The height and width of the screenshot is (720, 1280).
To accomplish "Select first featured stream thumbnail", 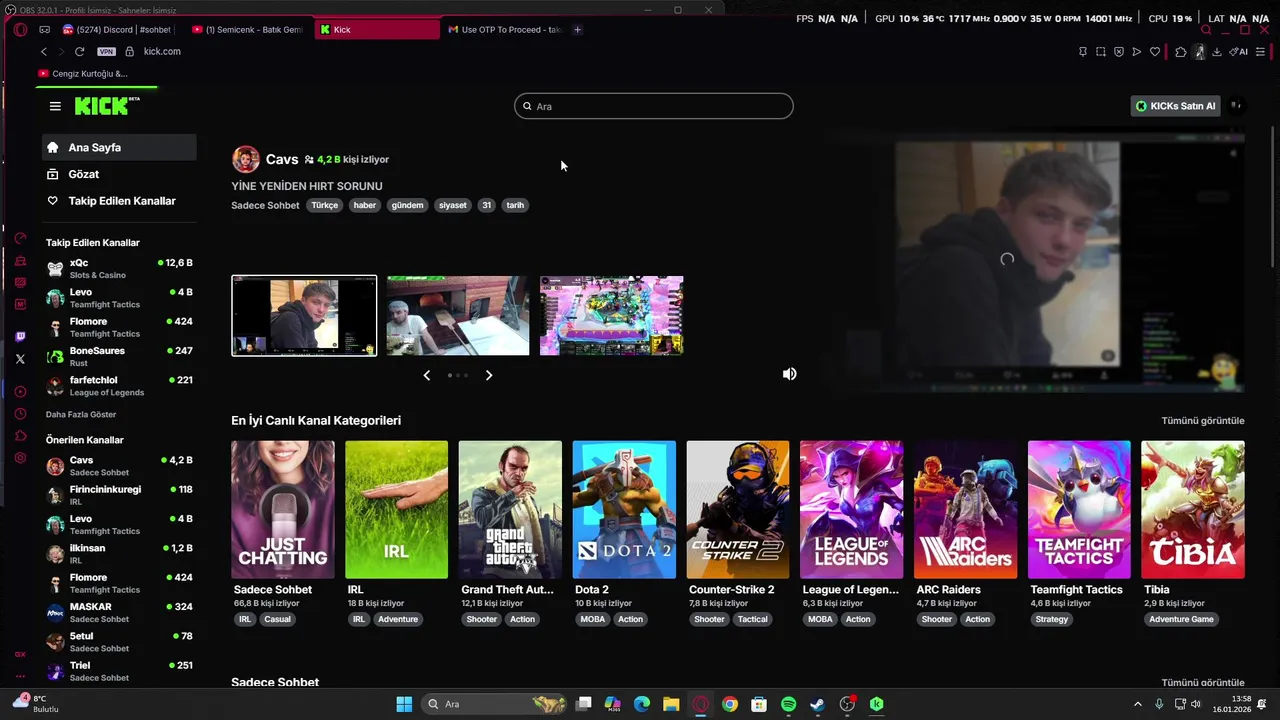I will click(x=304, y=316).
